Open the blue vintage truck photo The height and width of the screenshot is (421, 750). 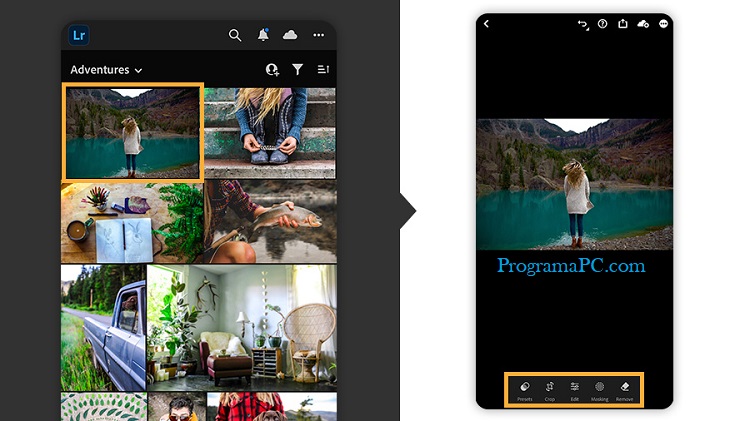pyautogui.click(x=102, y=326)
